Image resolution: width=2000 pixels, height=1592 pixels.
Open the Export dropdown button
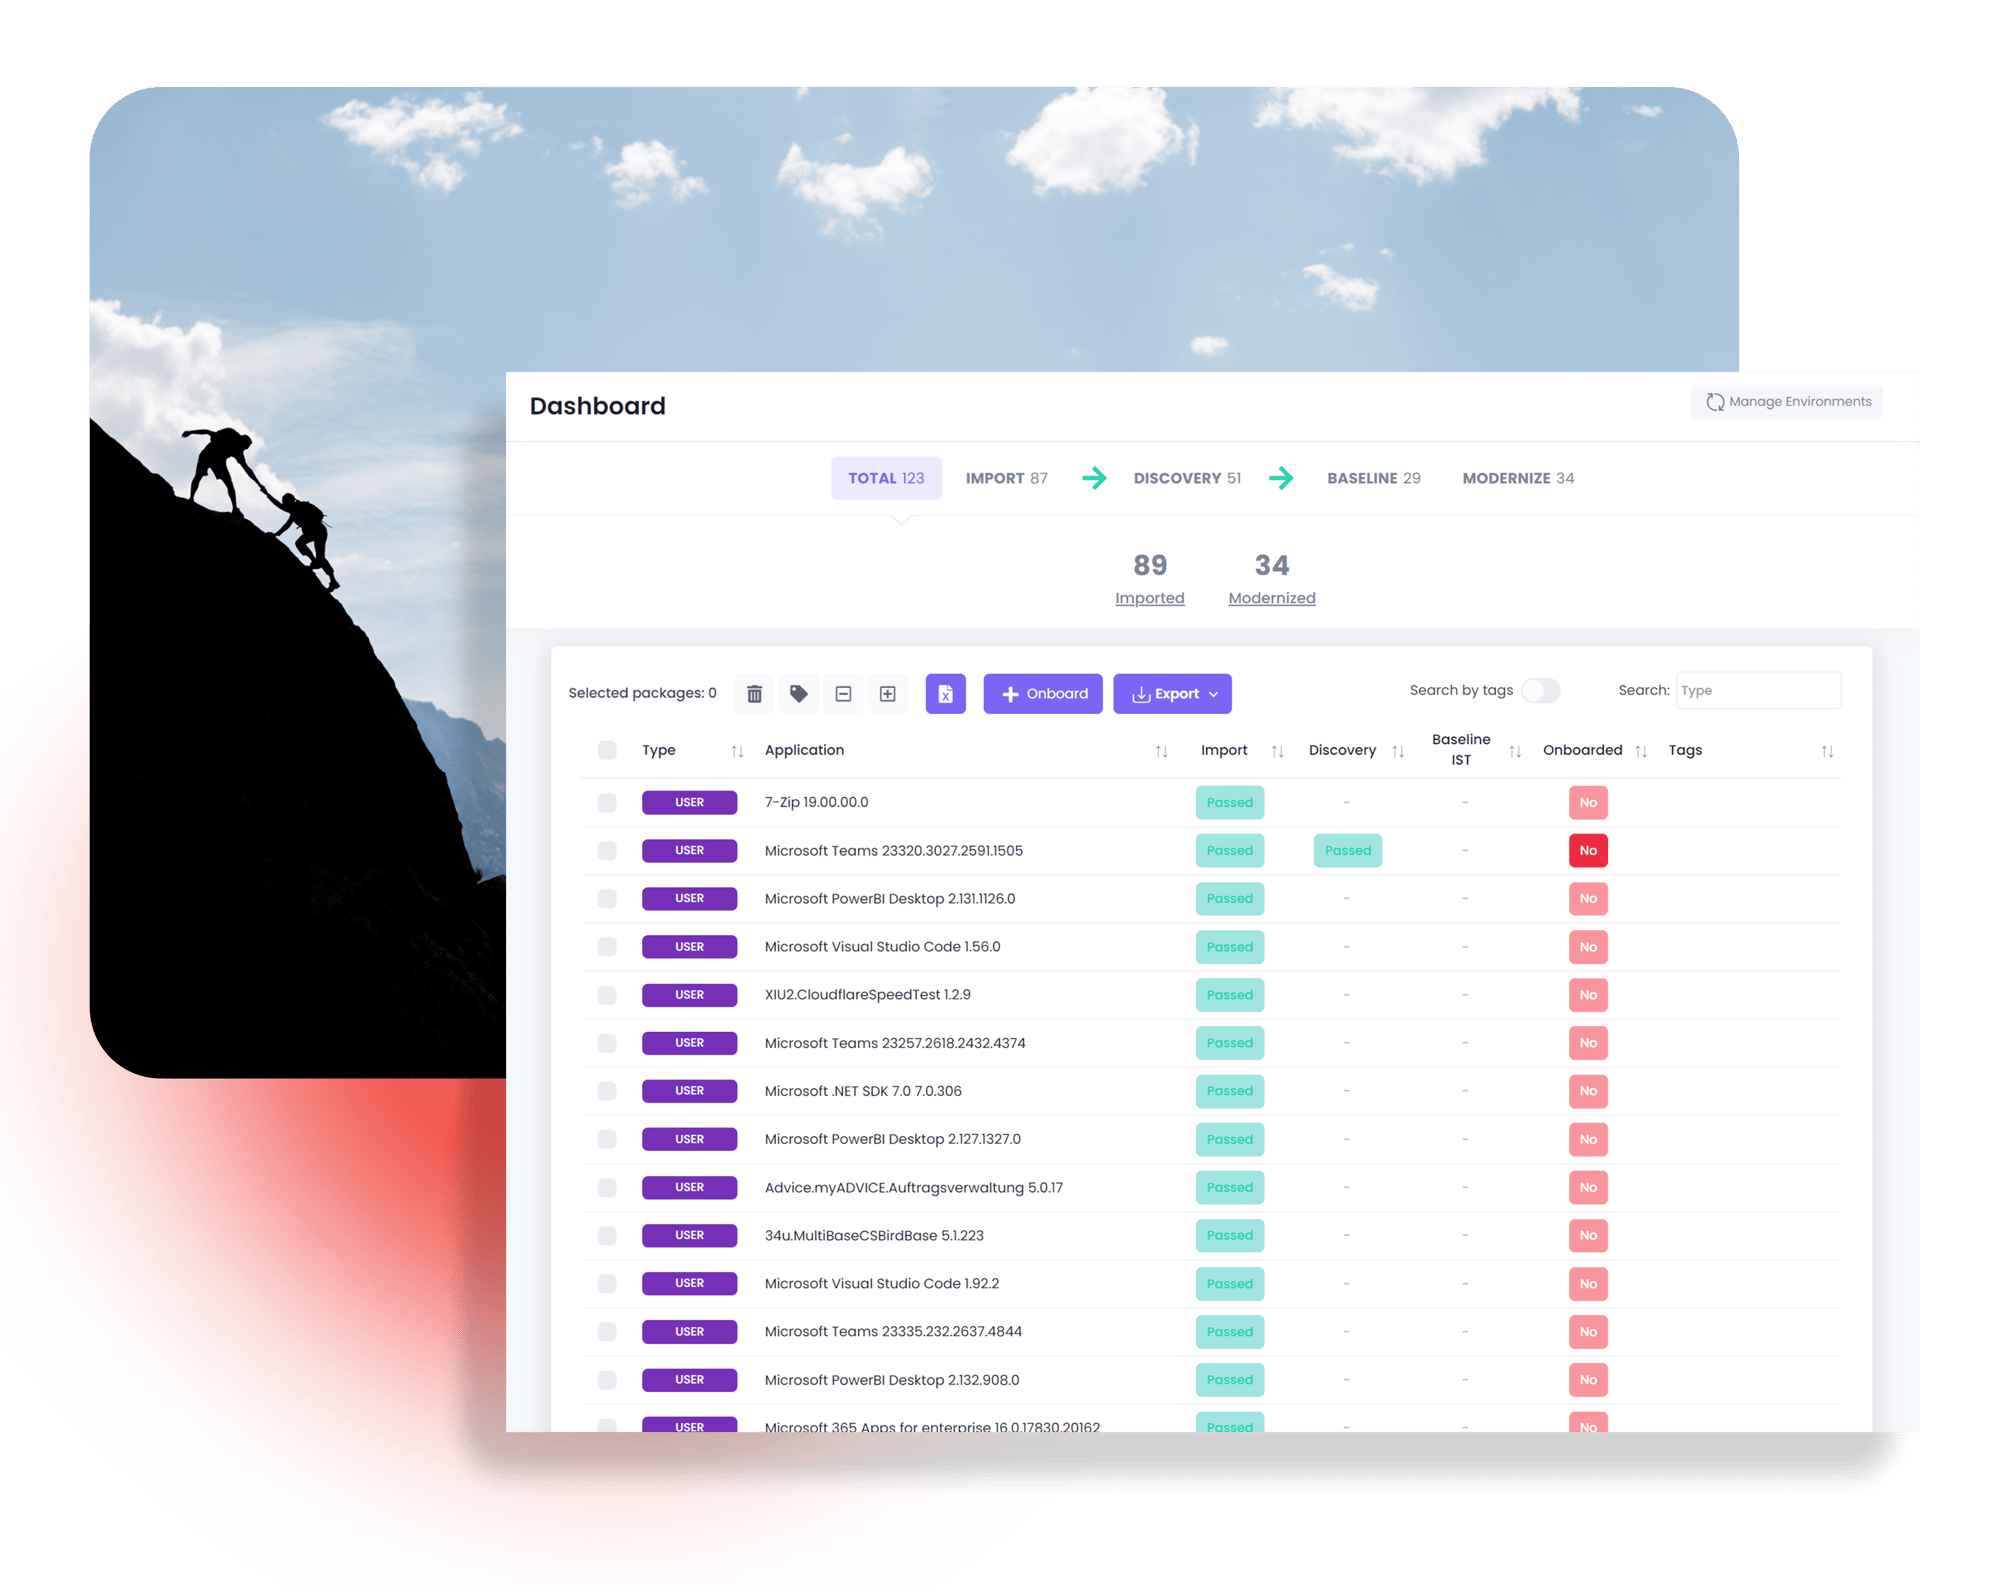(x=1172, y=693)
